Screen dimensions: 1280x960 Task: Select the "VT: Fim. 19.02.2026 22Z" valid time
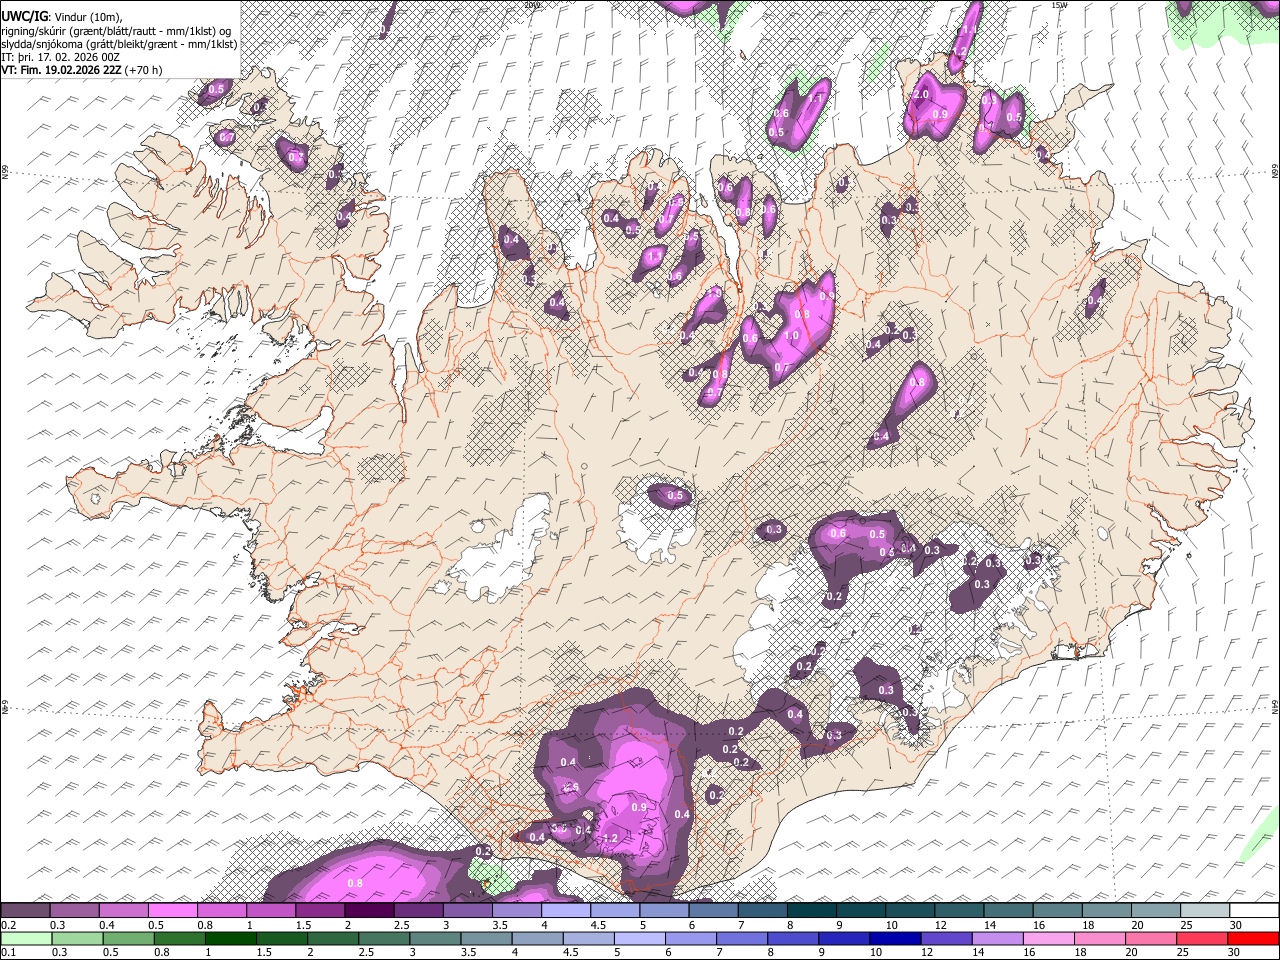click(62, 70)
